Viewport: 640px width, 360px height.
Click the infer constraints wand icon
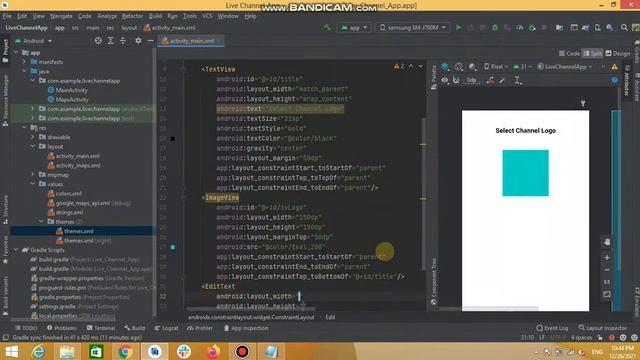click(x=502, y=80)
